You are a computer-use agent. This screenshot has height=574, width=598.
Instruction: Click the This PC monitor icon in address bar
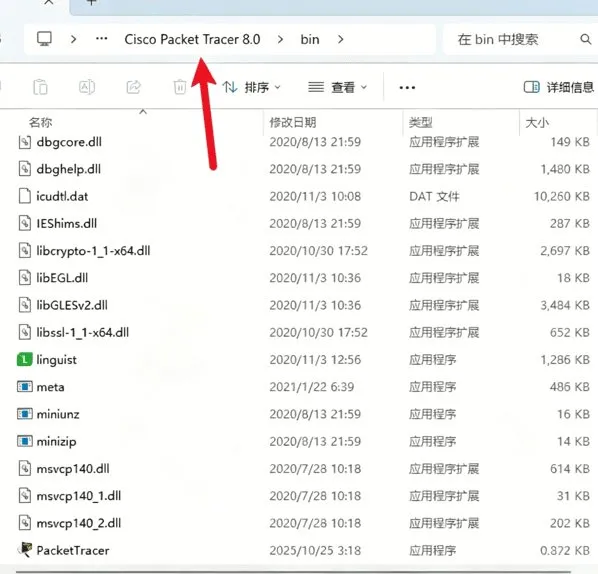click(44, 39)
